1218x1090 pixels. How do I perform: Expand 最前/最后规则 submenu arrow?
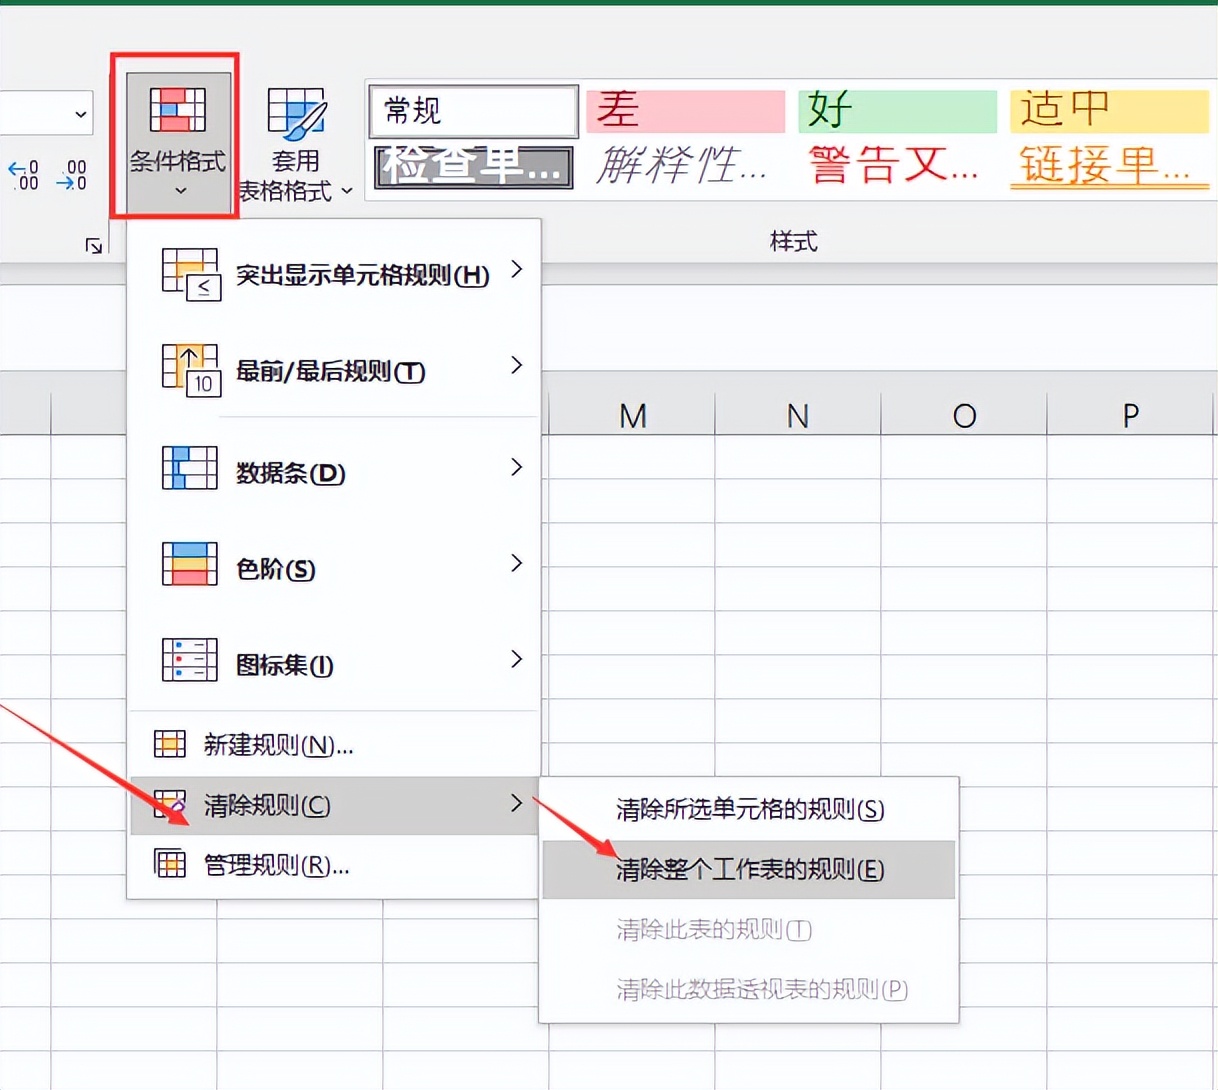pos(516,365)
